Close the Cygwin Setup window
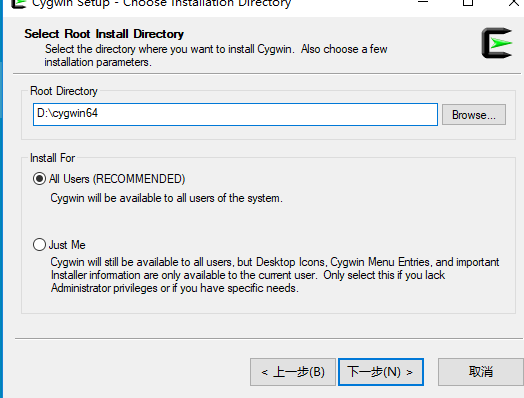 [514, 3]
